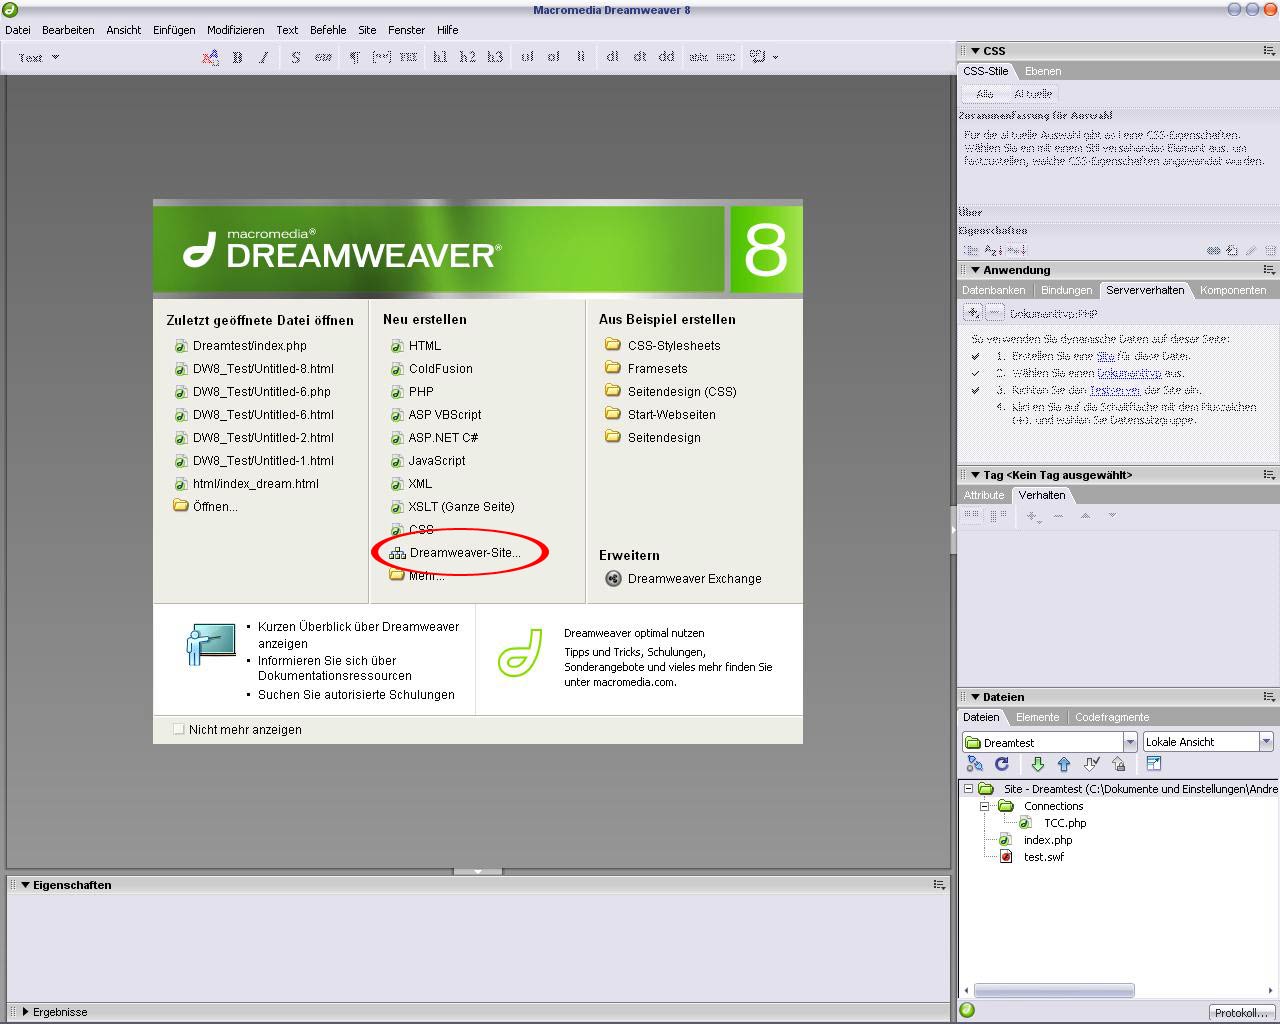Click the plus button in Serververhalten panel

click(973, 313)
